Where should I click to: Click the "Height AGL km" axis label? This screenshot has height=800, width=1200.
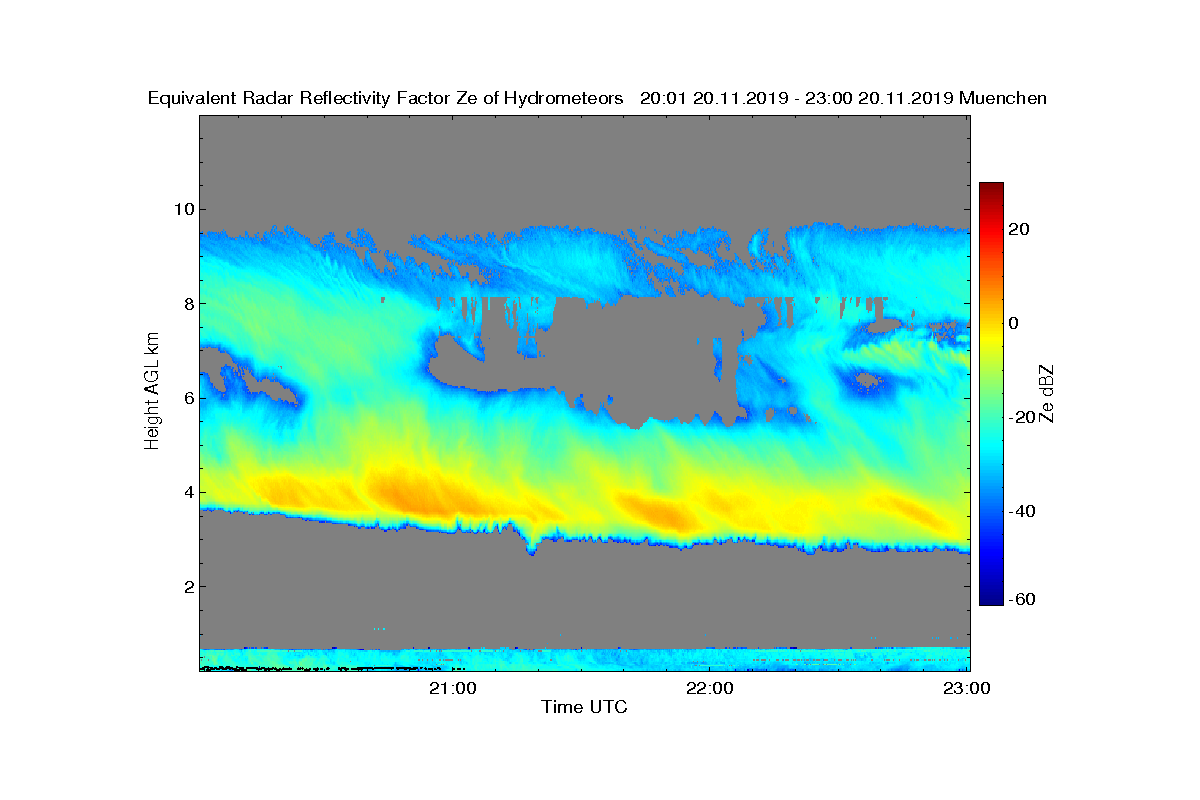[x=152, y=393]
